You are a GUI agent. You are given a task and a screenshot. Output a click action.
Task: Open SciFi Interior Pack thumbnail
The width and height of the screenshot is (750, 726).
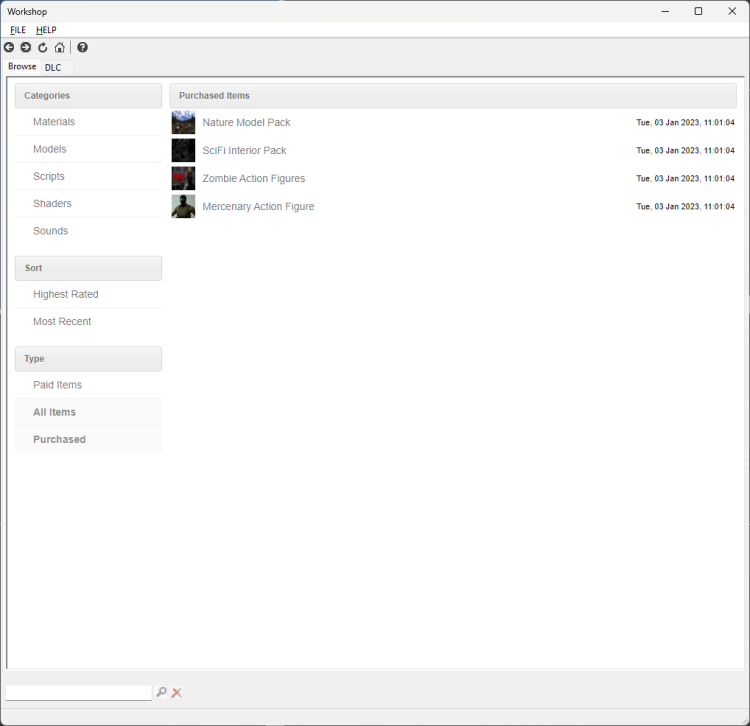click(184, 151)
